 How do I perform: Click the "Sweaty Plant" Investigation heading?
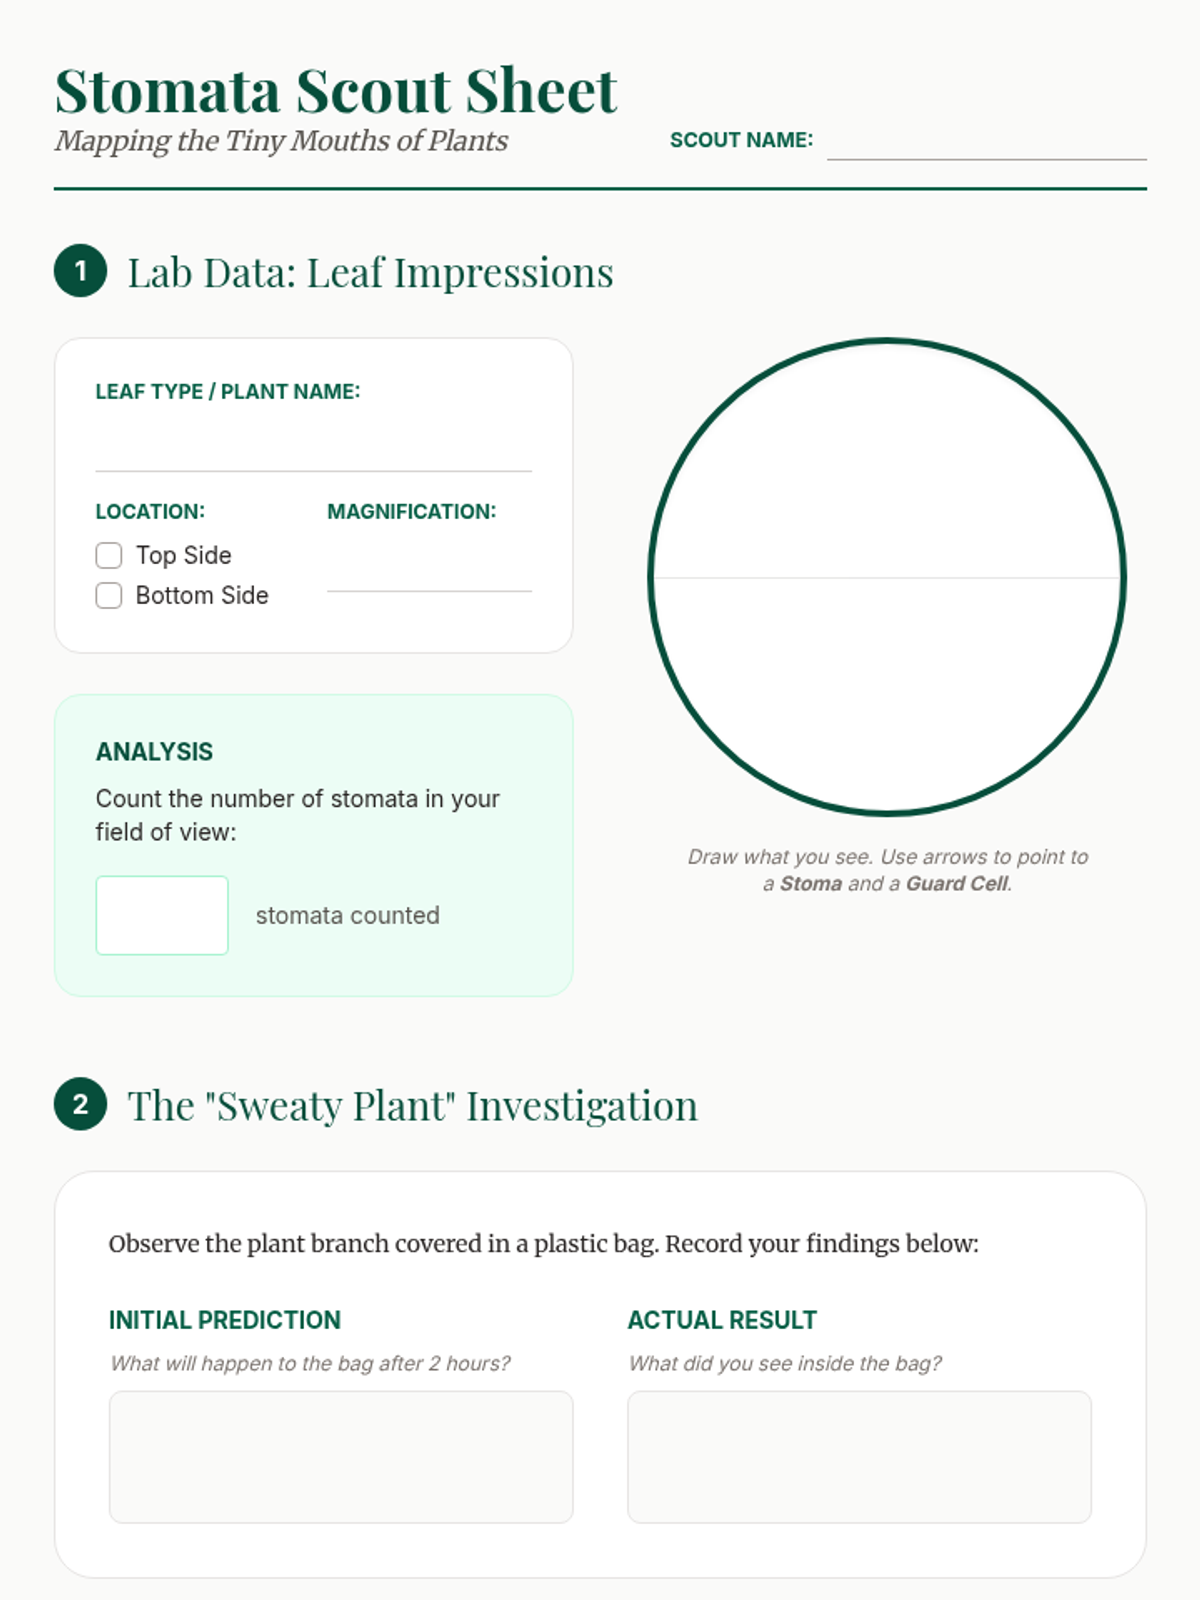[413, 1105]
